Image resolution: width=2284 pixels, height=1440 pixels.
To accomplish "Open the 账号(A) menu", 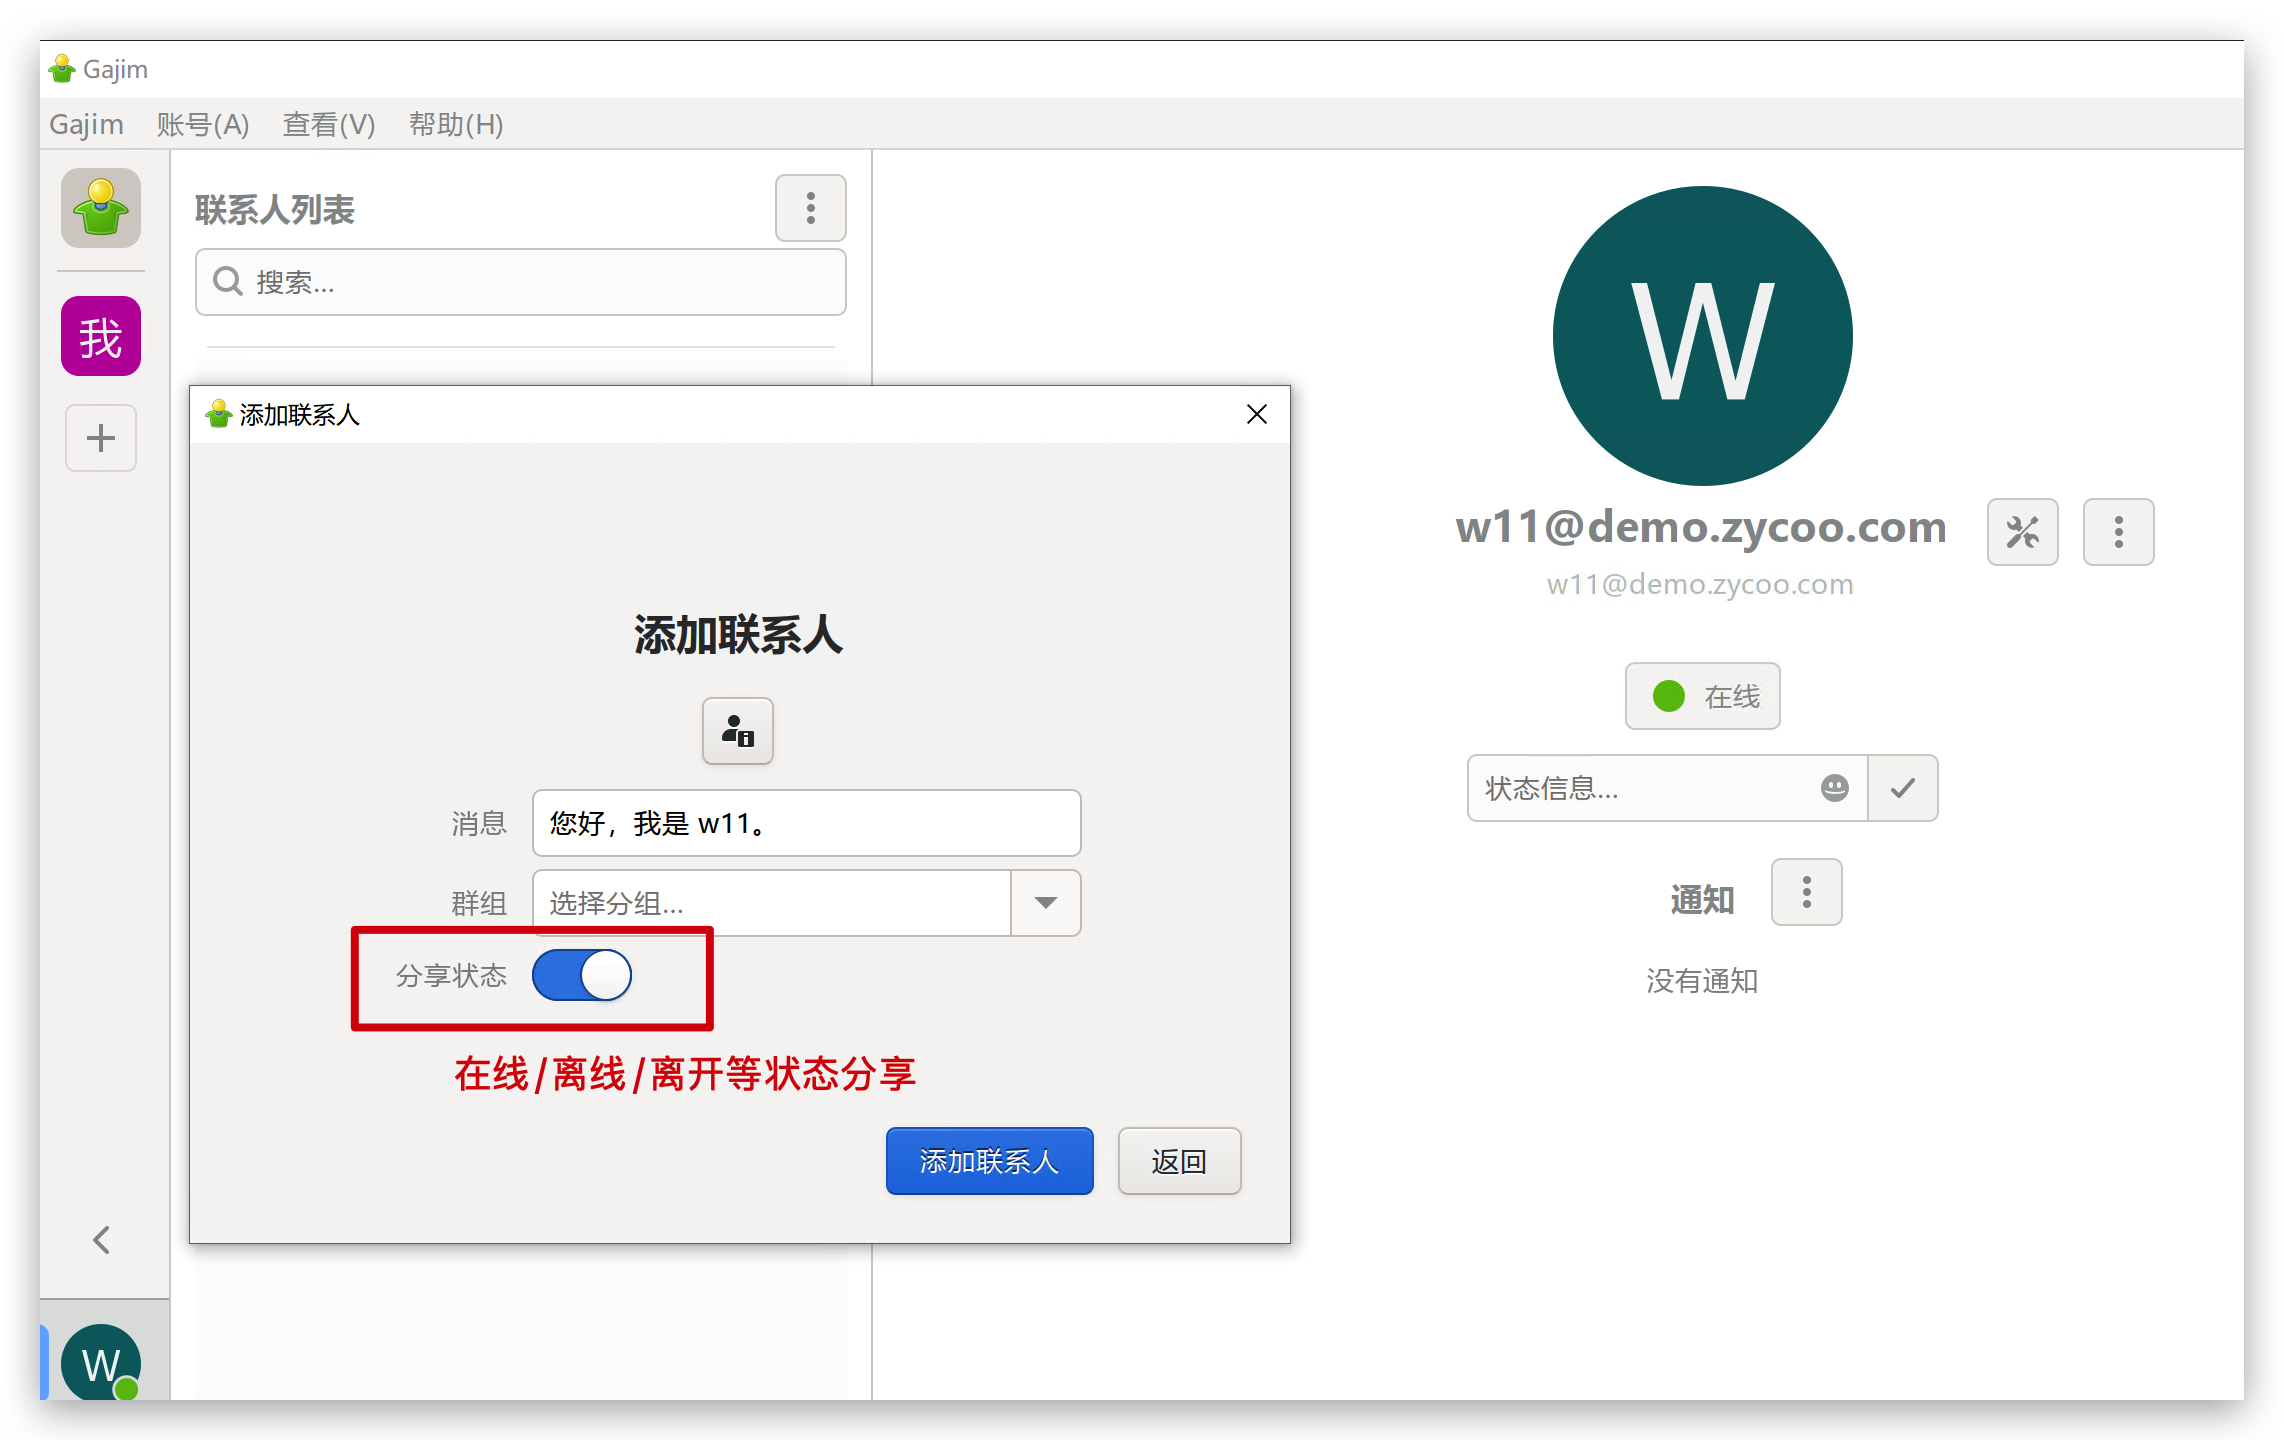I will tap(203, 124).
